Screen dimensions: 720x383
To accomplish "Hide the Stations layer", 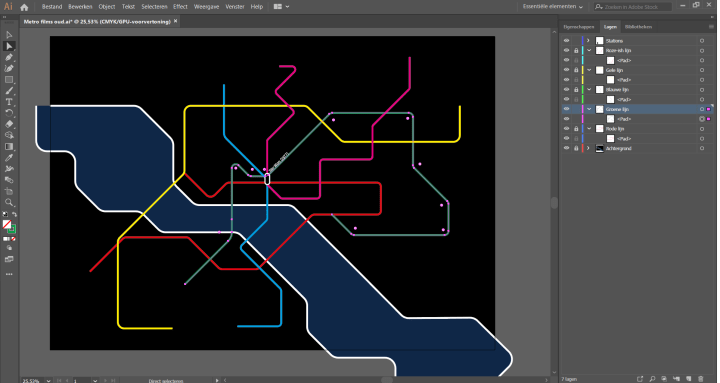I will pyautogui.click(x=566, y=40).
